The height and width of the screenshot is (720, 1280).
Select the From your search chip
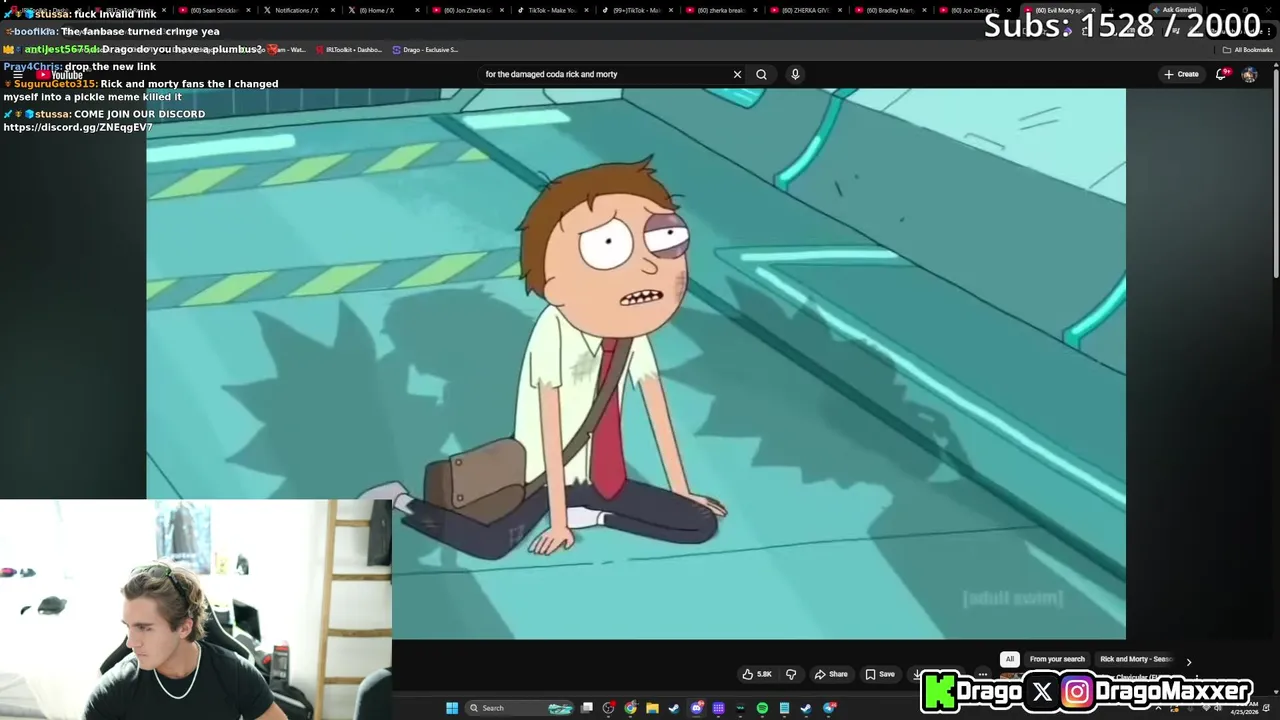click(x=1057, y=659)
